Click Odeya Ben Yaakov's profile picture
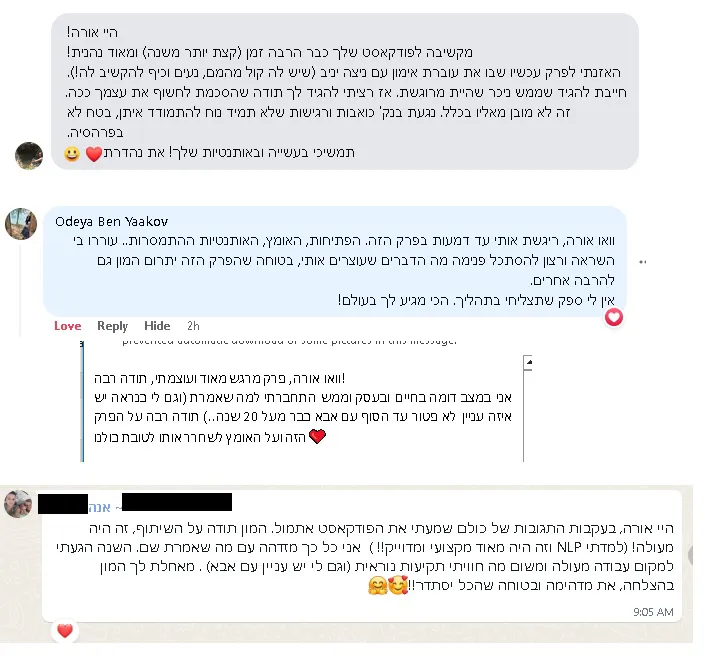The height and width of the screenshot is (668, 724). click(21, 224)
